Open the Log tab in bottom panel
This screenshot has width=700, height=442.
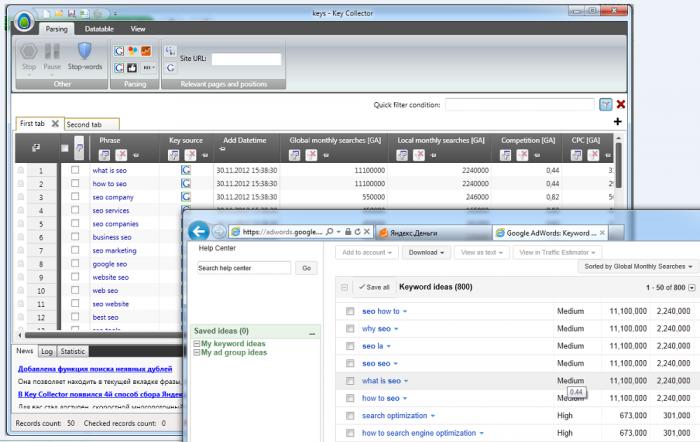tap(47, 351)
